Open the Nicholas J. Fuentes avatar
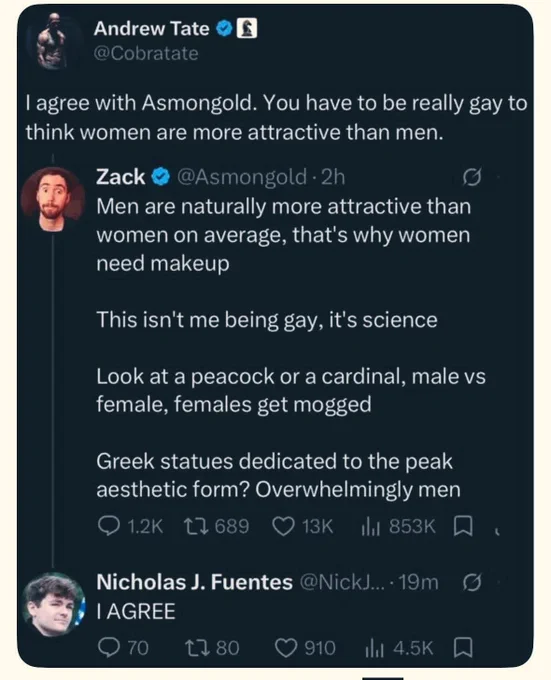 click(54, 605)
